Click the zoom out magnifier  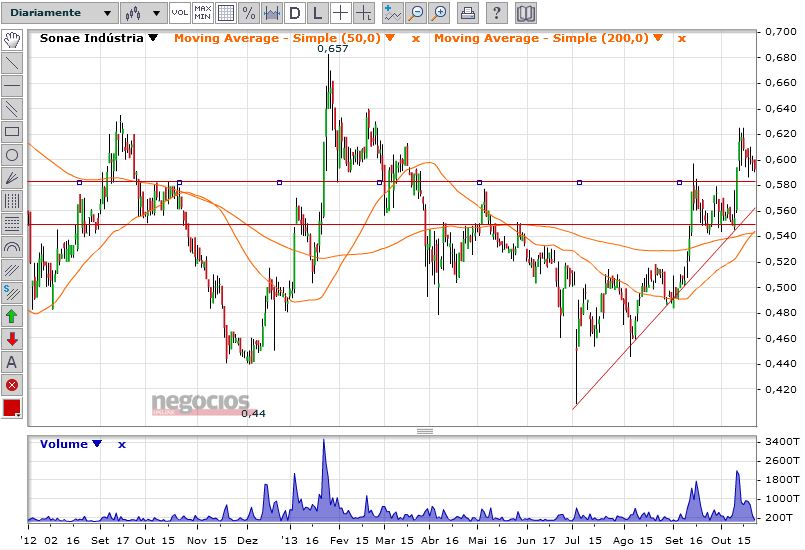coord(416,13)
